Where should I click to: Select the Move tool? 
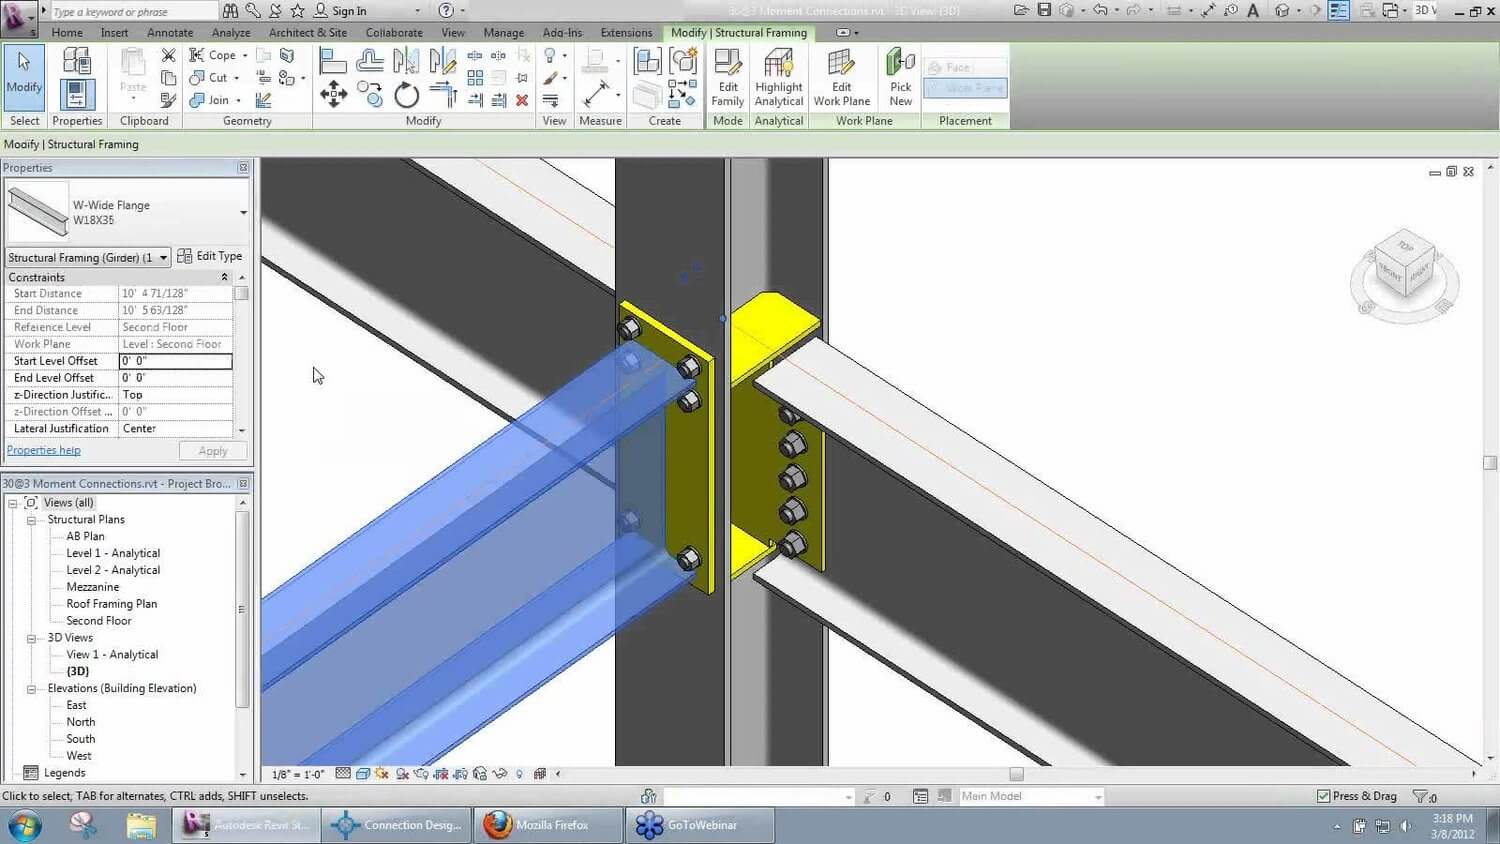[x=333, y=96]
